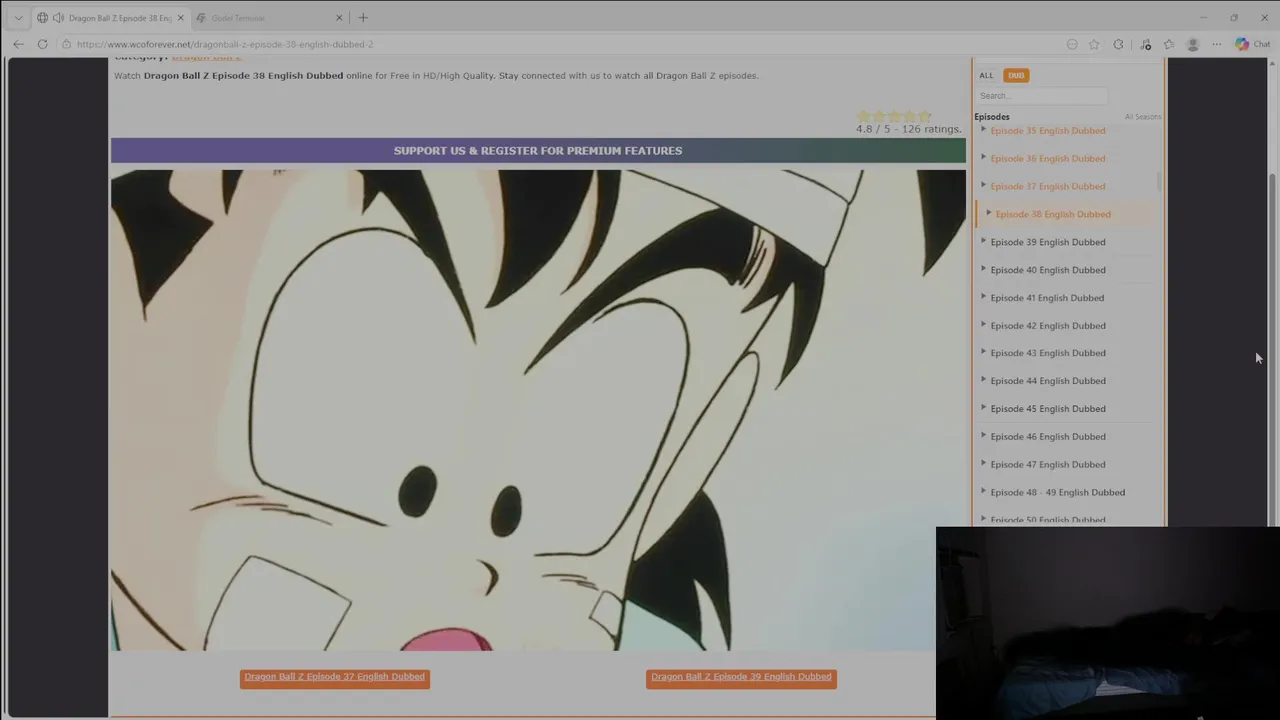Open the Settings and more ellipsis menu
This screenshot has height=720, width=1280.
click(1216, 44)
